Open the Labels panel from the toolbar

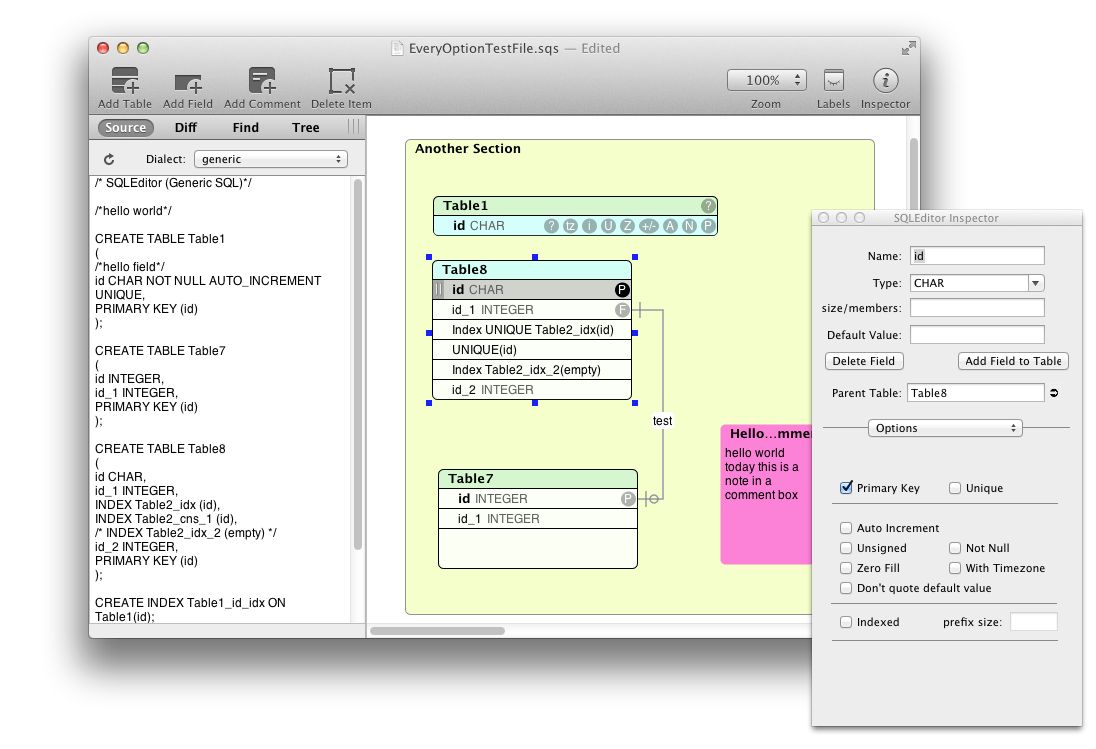[x=833, y=80]
